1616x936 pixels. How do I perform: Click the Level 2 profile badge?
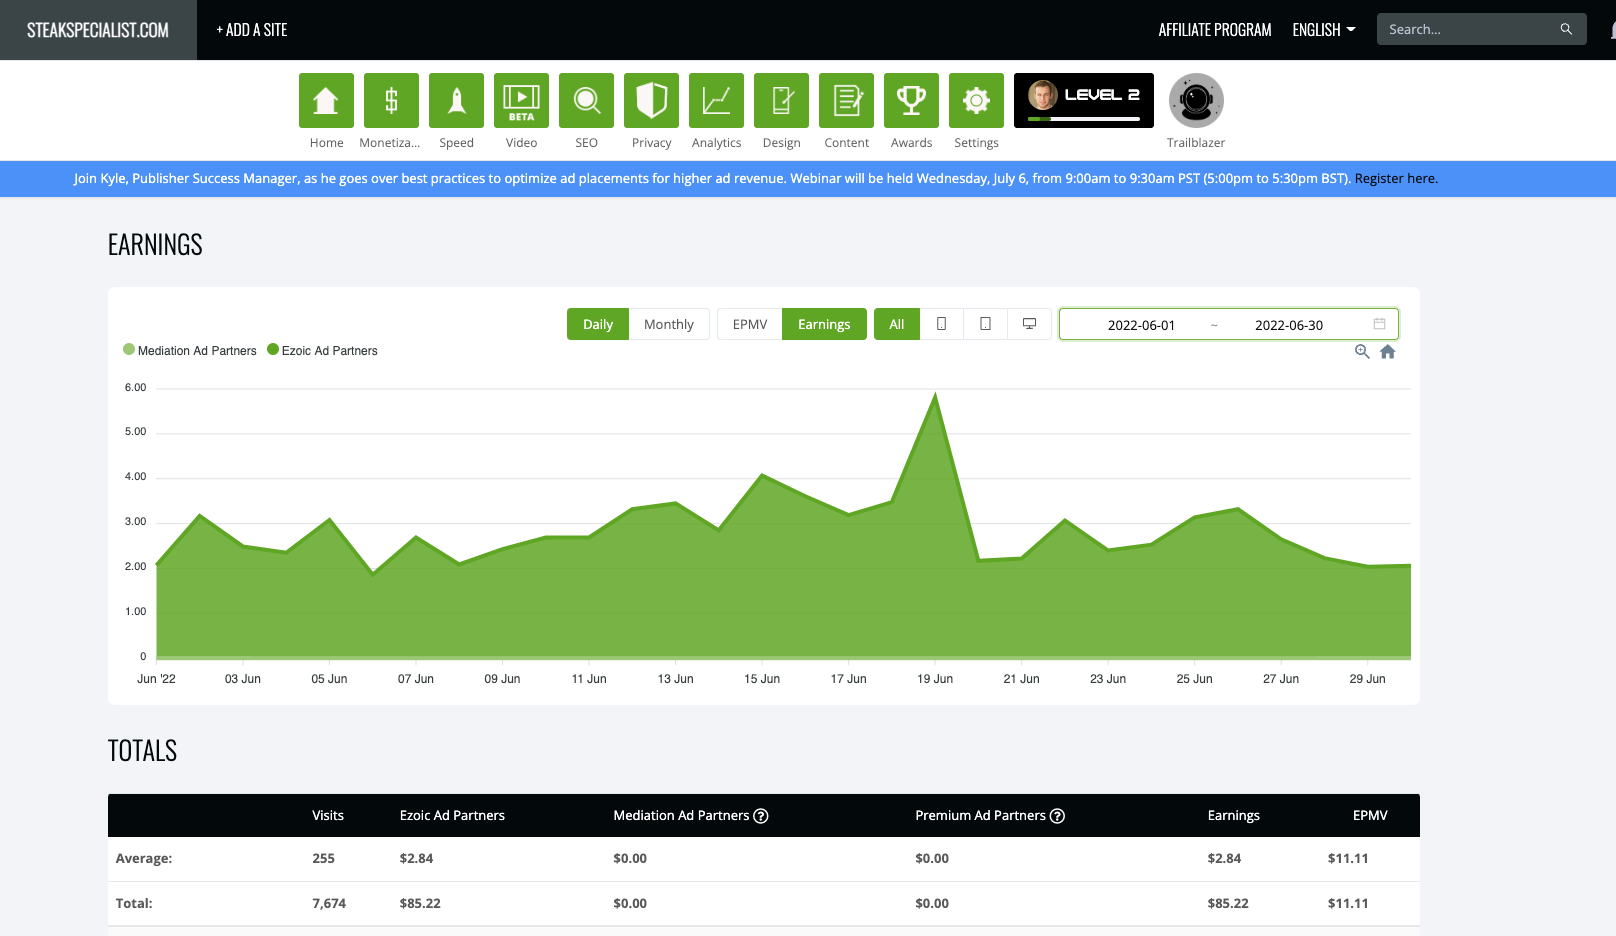pyautogui.click(x=1084, y=100)
